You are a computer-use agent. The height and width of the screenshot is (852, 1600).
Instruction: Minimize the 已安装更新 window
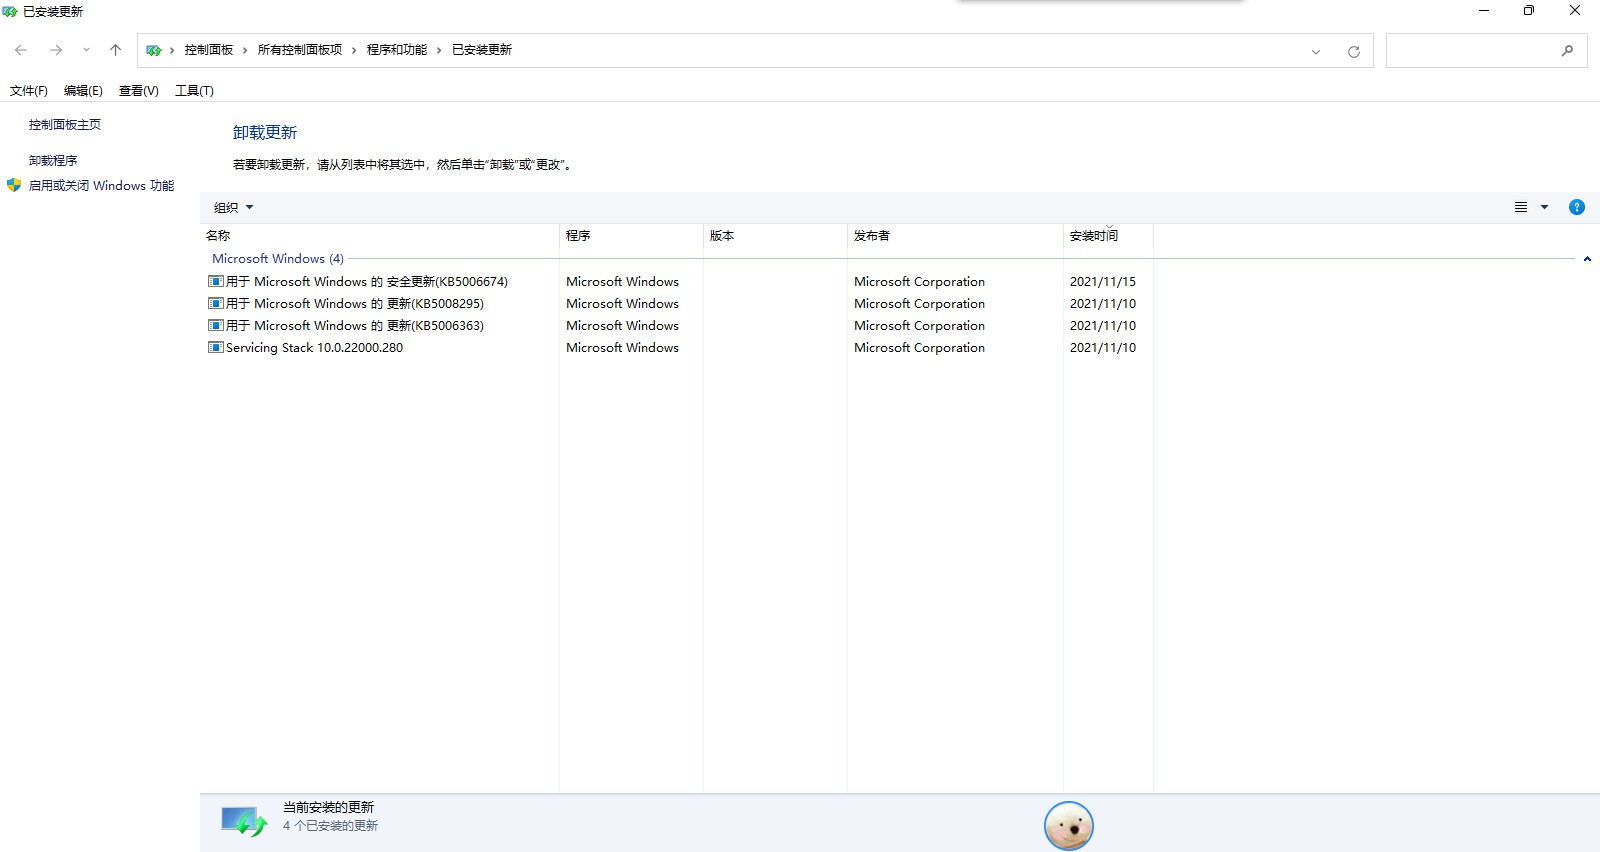(x=1484, y=11)
